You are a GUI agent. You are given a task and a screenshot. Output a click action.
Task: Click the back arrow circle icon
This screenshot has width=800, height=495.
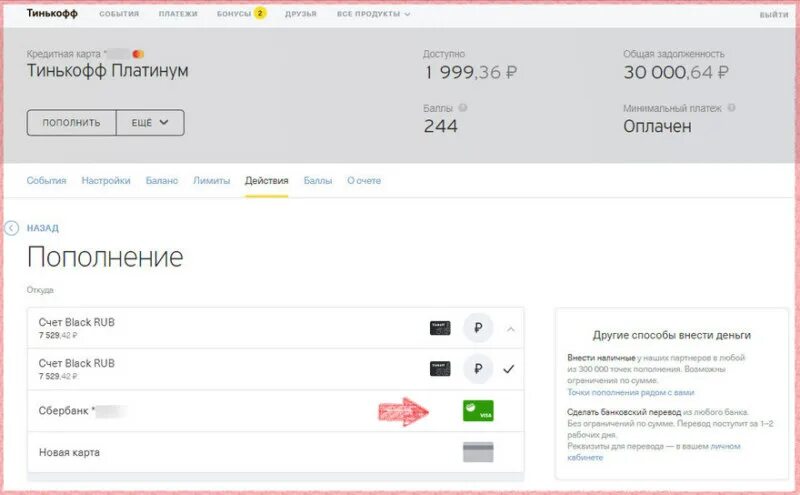click(11, 228)
